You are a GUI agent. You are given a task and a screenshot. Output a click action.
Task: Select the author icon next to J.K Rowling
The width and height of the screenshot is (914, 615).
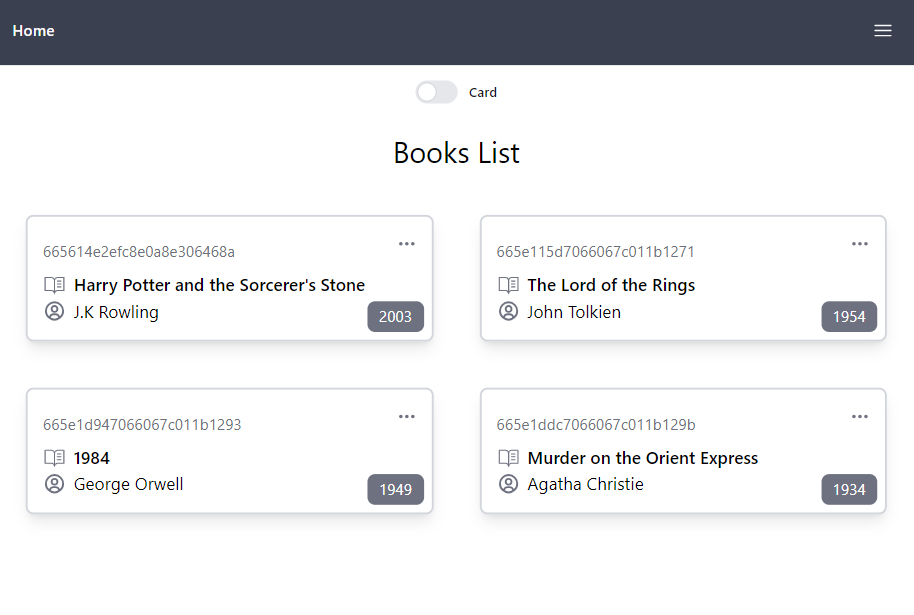pyautogui.click(x=55, y=312)
